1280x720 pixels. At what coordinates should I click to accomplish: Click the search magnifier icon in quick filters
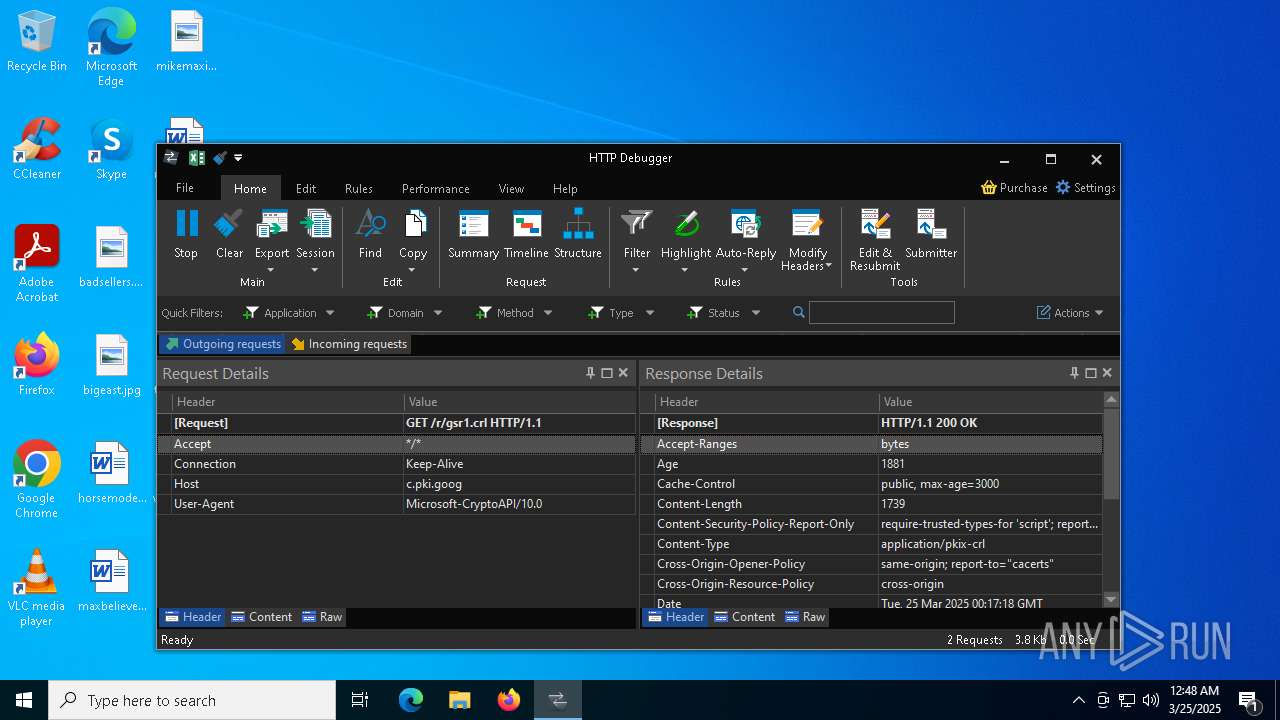(x=798, y=313)
